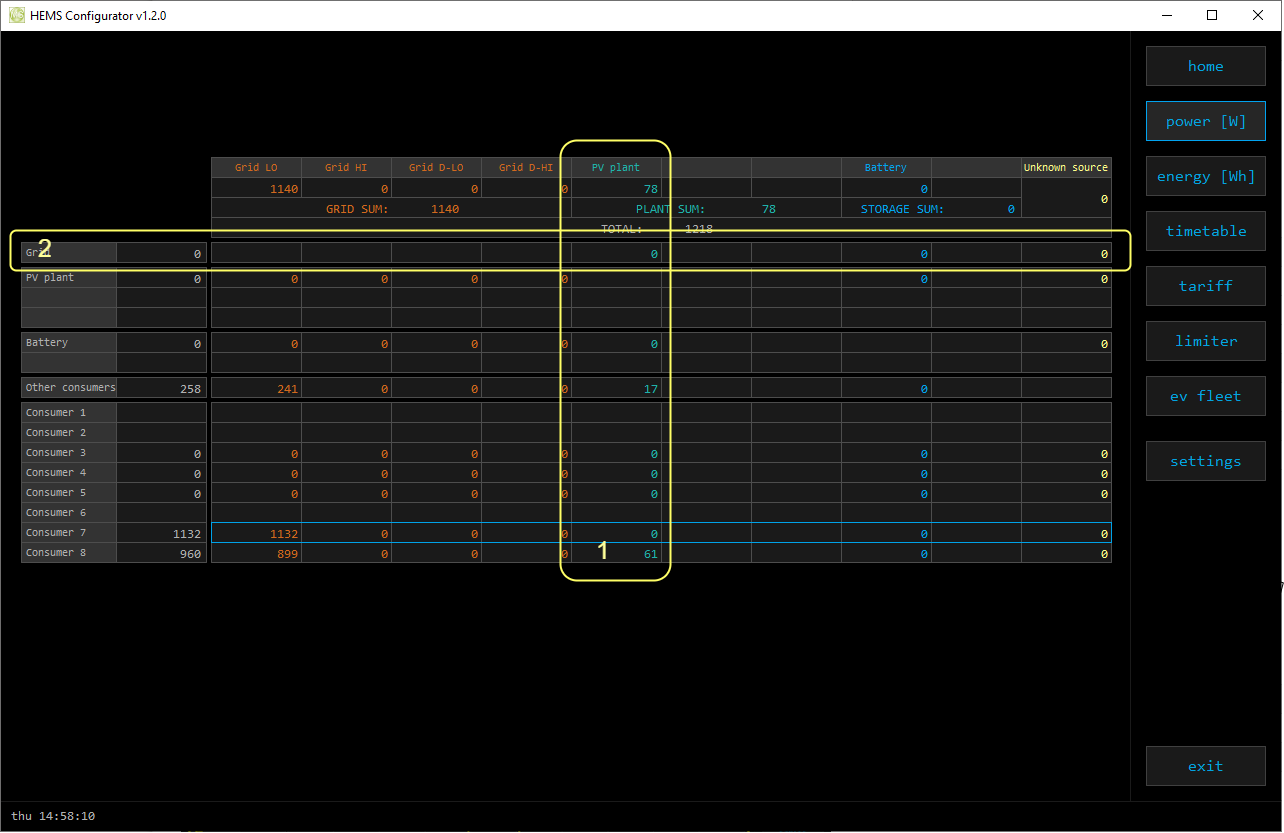Click the PV plant column header
The height and width of the screenshot is (833, 1284).
615,168
